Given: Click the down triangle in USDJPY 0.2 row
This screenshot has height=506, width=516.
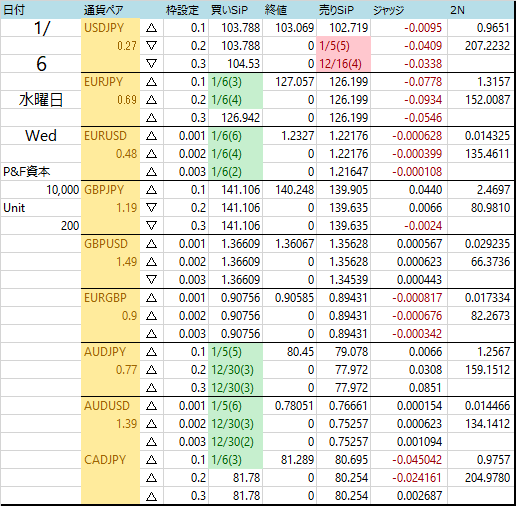Looking at the screenshot, I should [x=151, y=46].
